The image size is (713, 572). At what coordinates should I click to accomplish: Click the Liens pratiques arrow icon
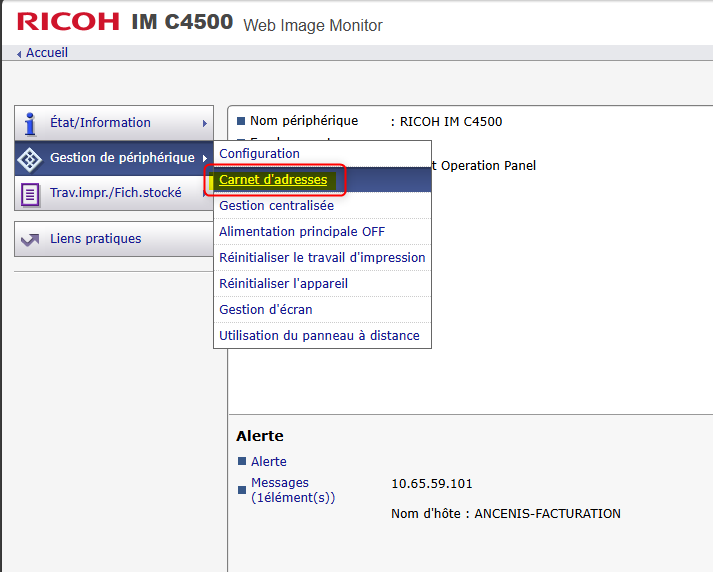pos(30,240)
